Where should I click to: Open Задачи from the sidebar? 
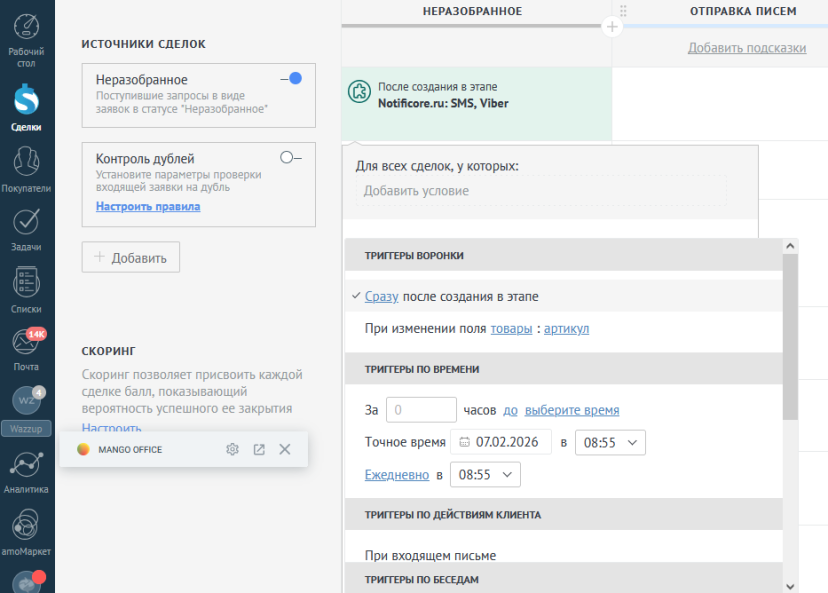(26, 230)
